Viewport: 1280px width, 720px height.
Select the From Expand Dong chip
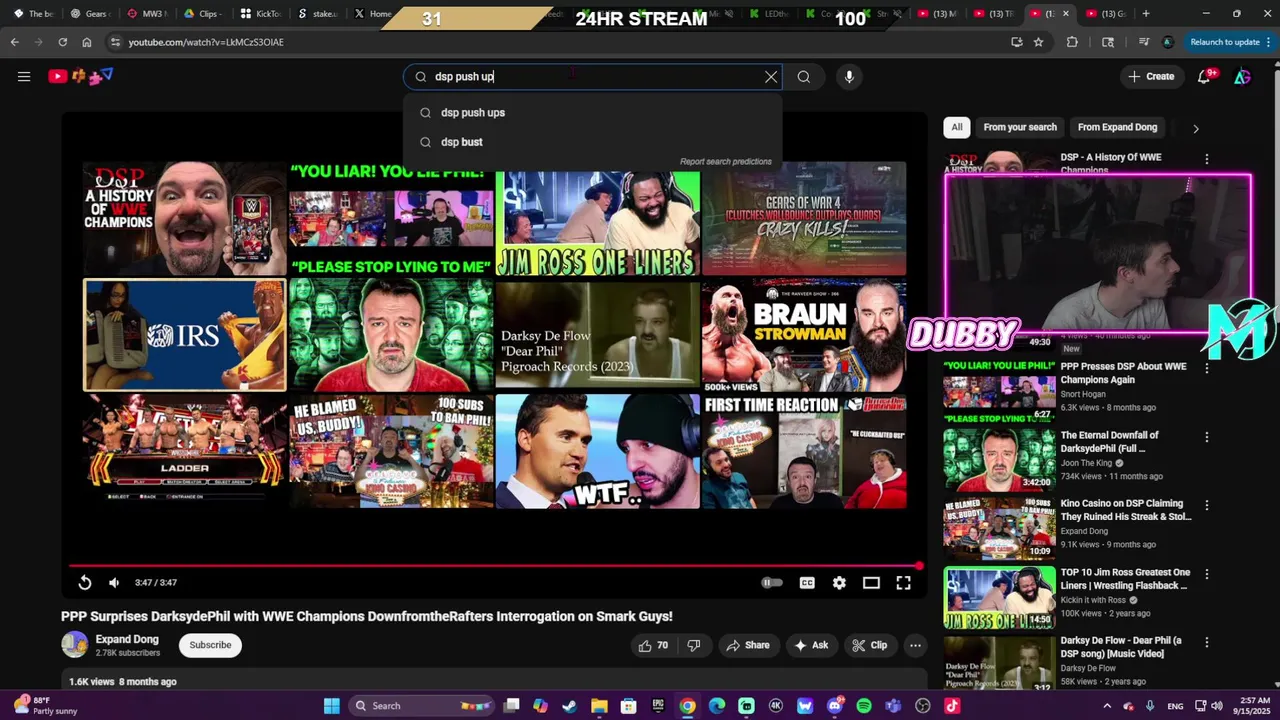tap(1117, 128)
